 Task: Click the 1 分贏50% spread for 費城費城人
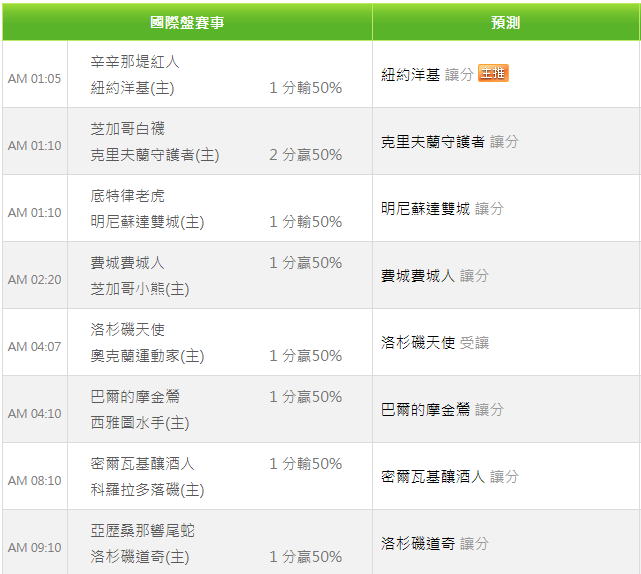tap(305, 263)
